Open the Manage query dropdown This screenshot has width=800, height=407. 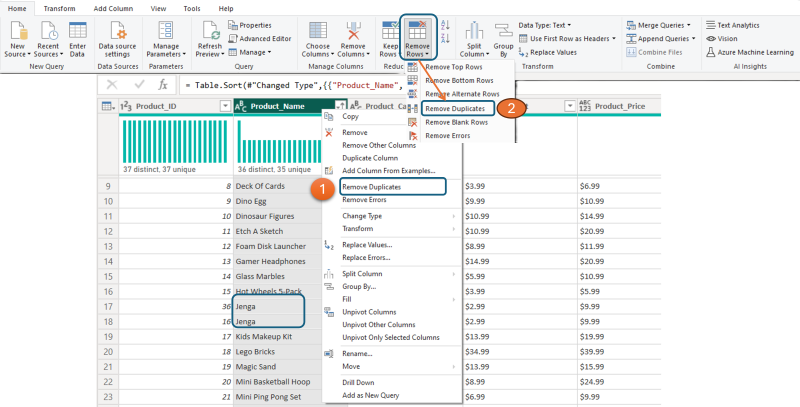click(249, 52)
